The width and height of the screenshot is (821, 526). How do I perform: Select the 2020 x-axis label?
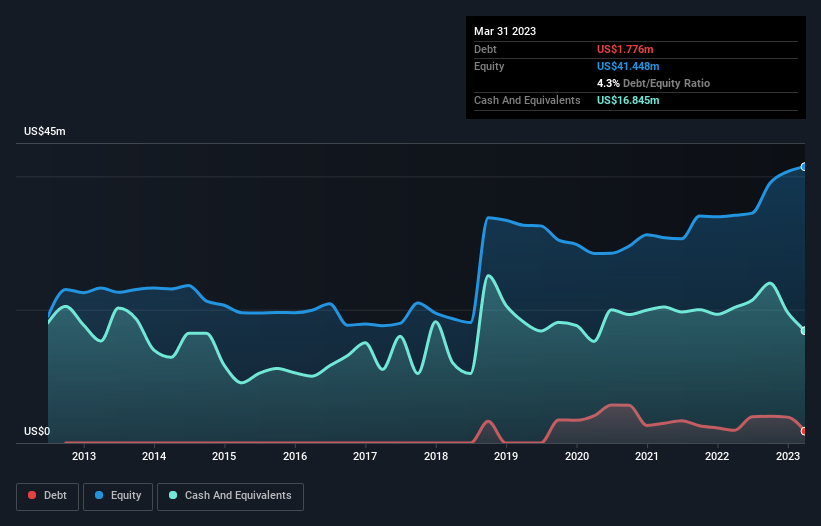(576, 456)
